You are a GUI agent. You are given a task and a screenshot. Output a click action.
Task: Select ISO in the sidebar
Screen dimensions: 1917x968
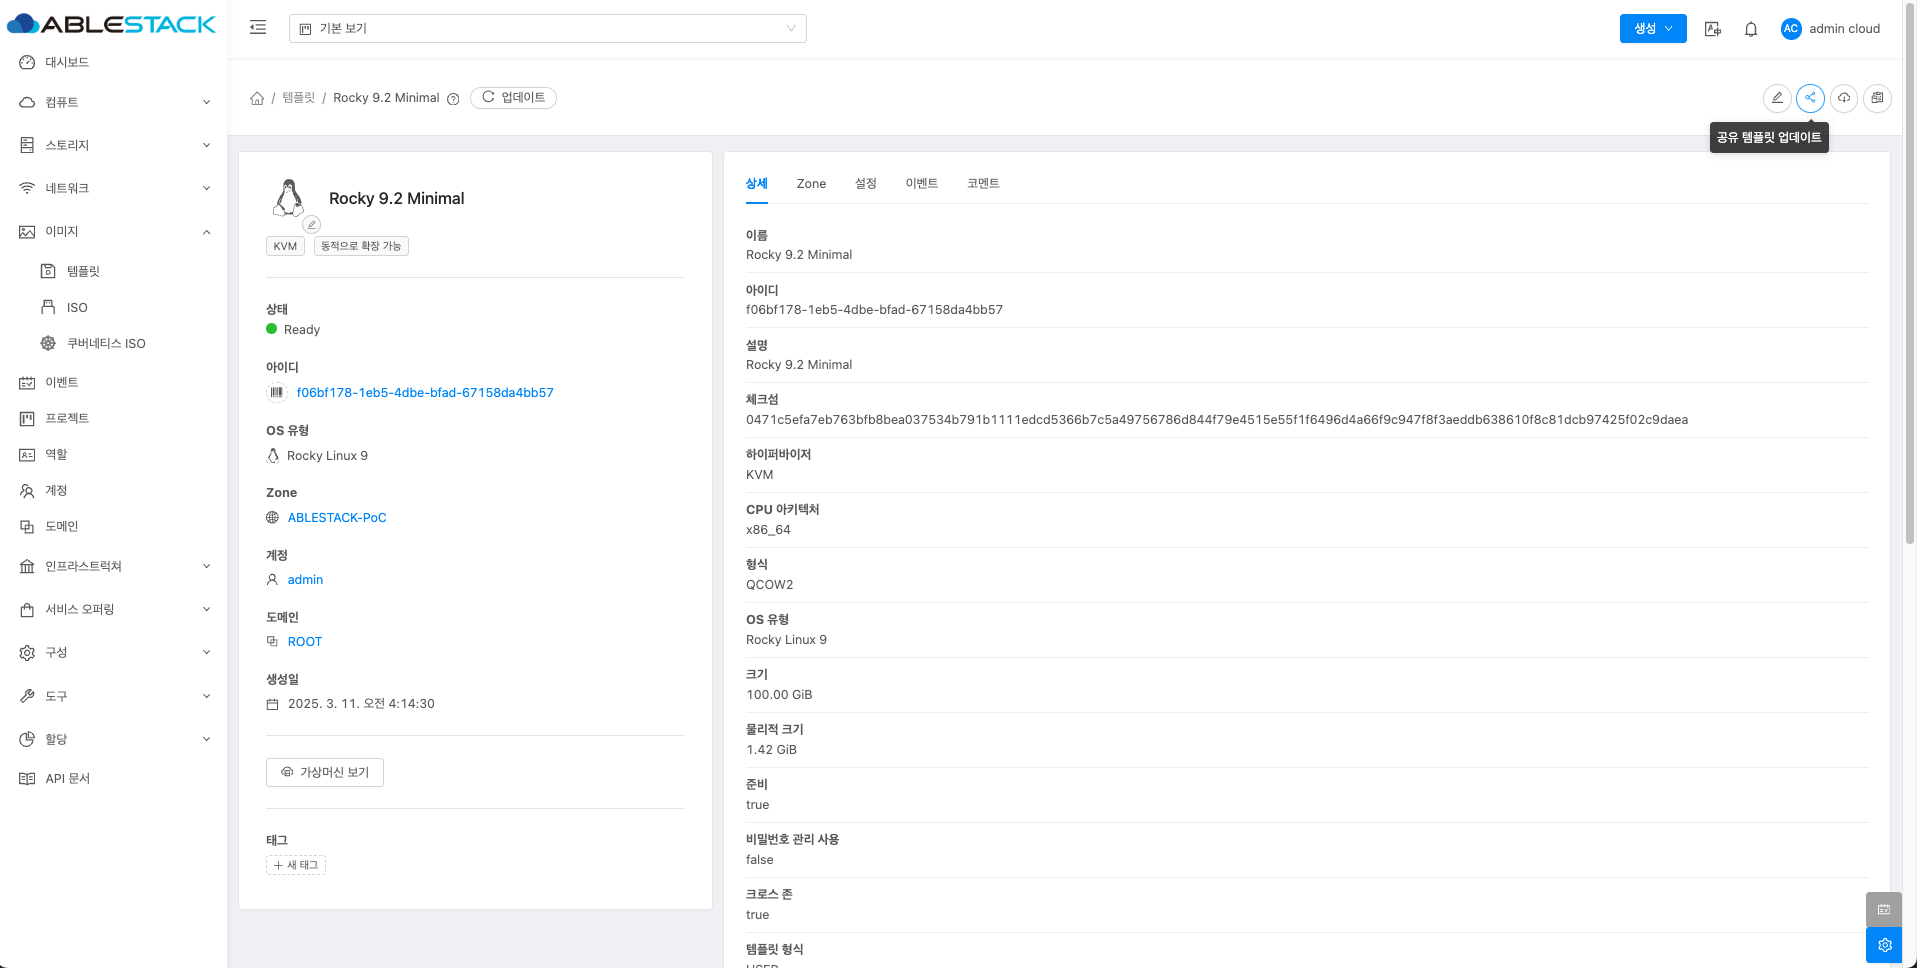pyautogui.click(x=113, y=307)
